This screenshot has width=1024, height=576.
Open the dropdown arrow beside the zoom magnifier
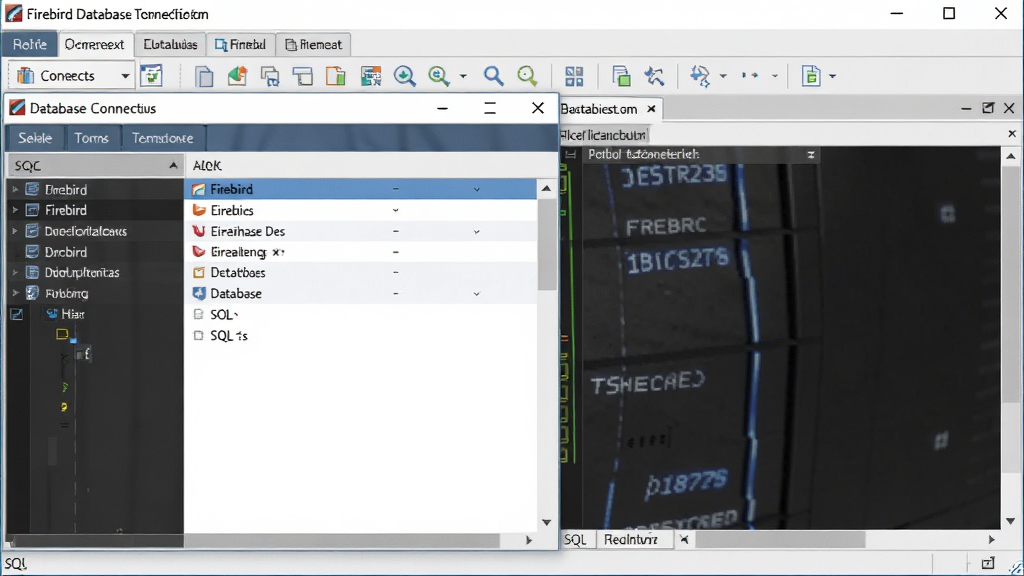[x=463, y=76]
